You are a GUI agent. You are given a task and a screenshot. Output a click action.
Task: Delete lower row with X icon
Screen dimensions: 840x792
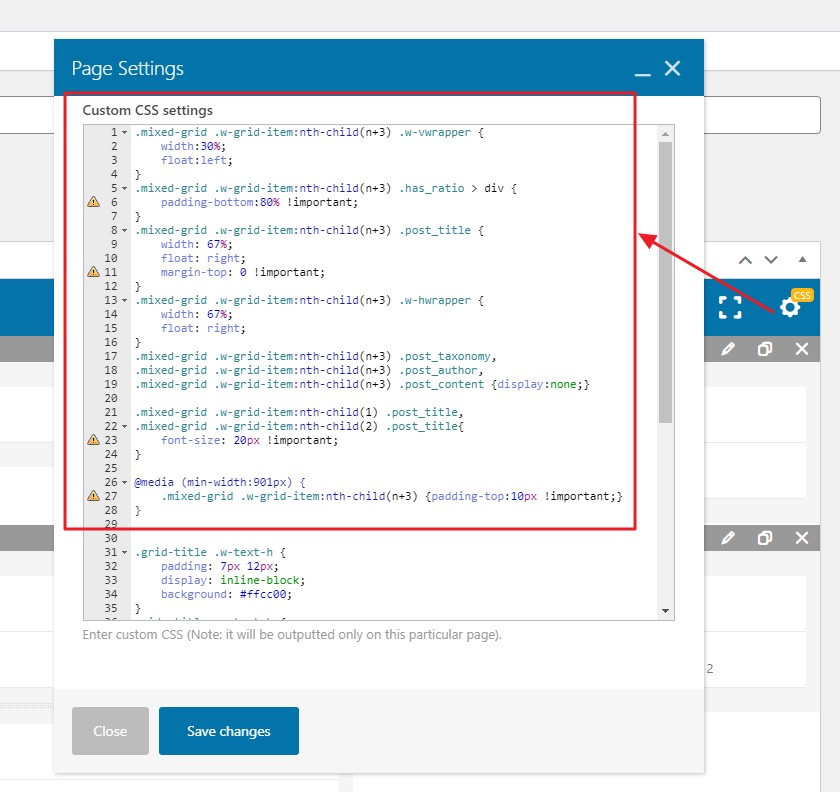click(x=802, y=537)
